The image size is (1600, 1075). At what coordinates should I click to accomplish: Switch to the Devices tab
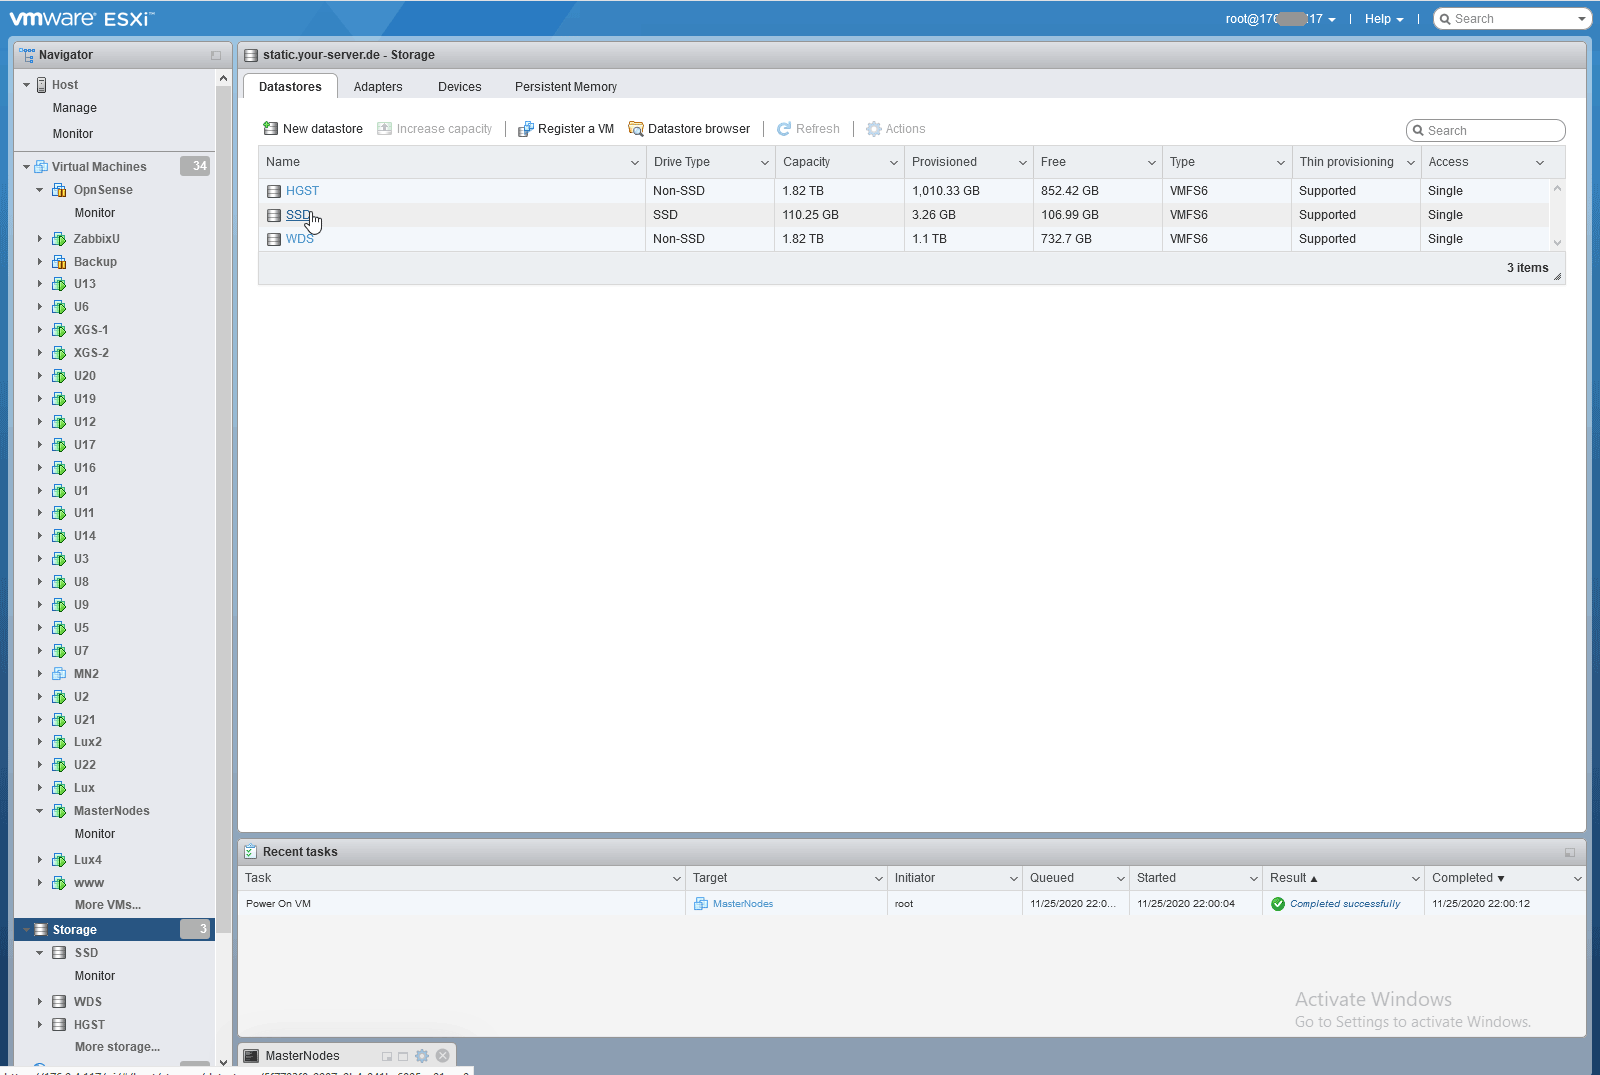(x=460, y=87)
